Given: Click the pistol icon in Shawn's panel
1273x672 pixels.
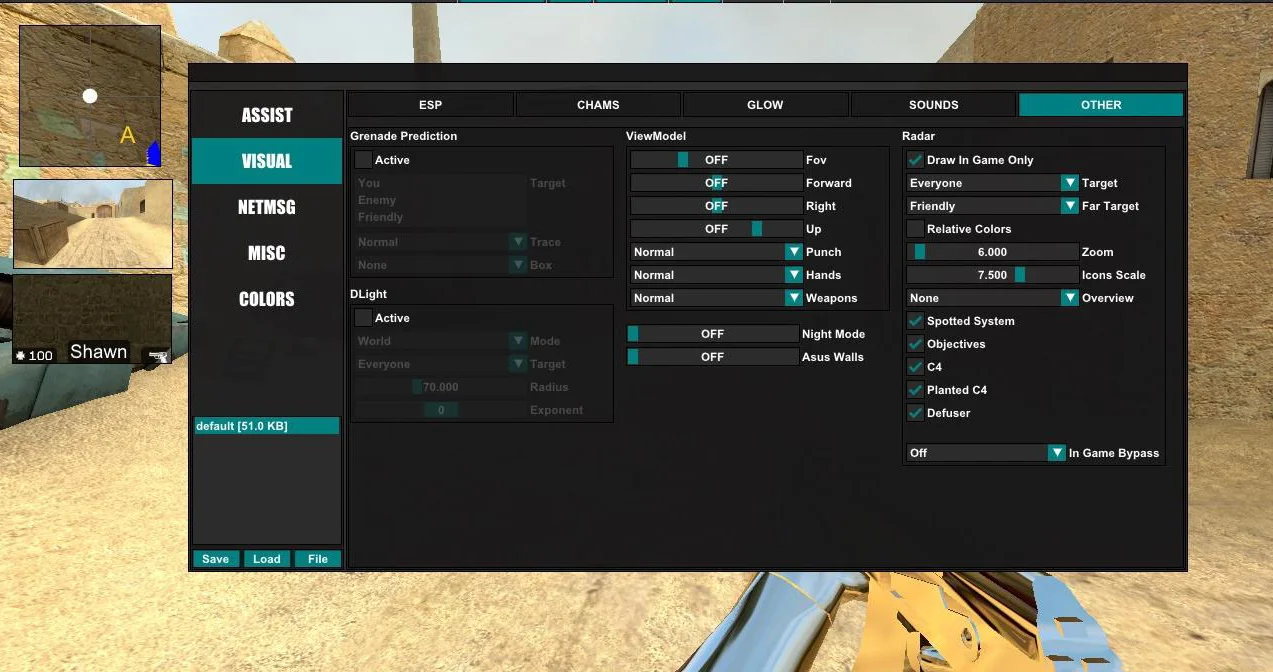Looking at the screenshot, I should (157, 355).
